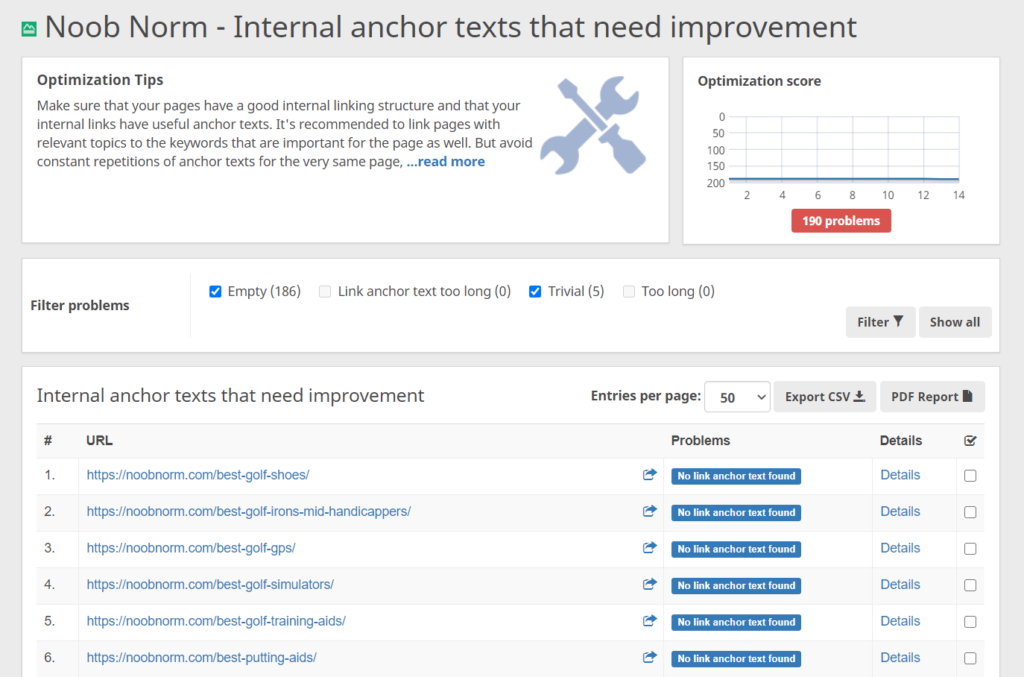Open the best-golf-irons-mid-handicappers URL link
The image size is (1024, 677).
249,511
